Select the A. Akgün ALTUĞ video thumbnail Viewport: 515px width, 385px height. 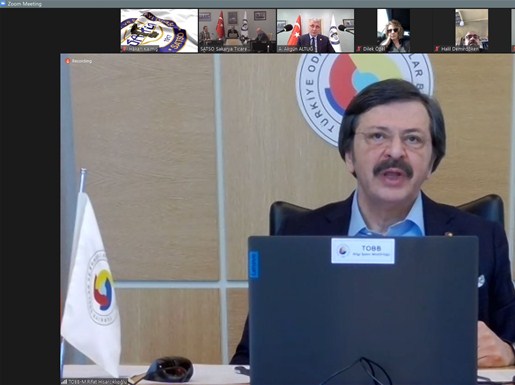pyautogui.click(x=315, y=31)
